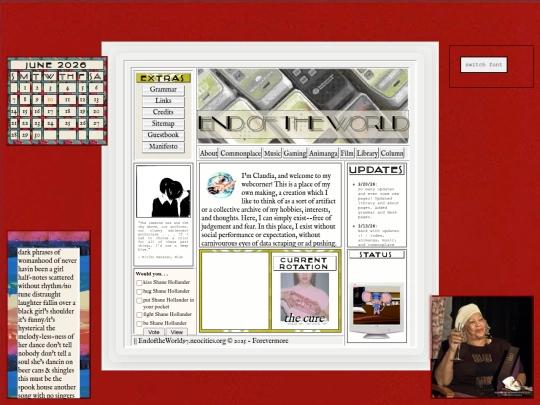
Task: Select highlighted day 10 on calendar
Action: [50, 100]
